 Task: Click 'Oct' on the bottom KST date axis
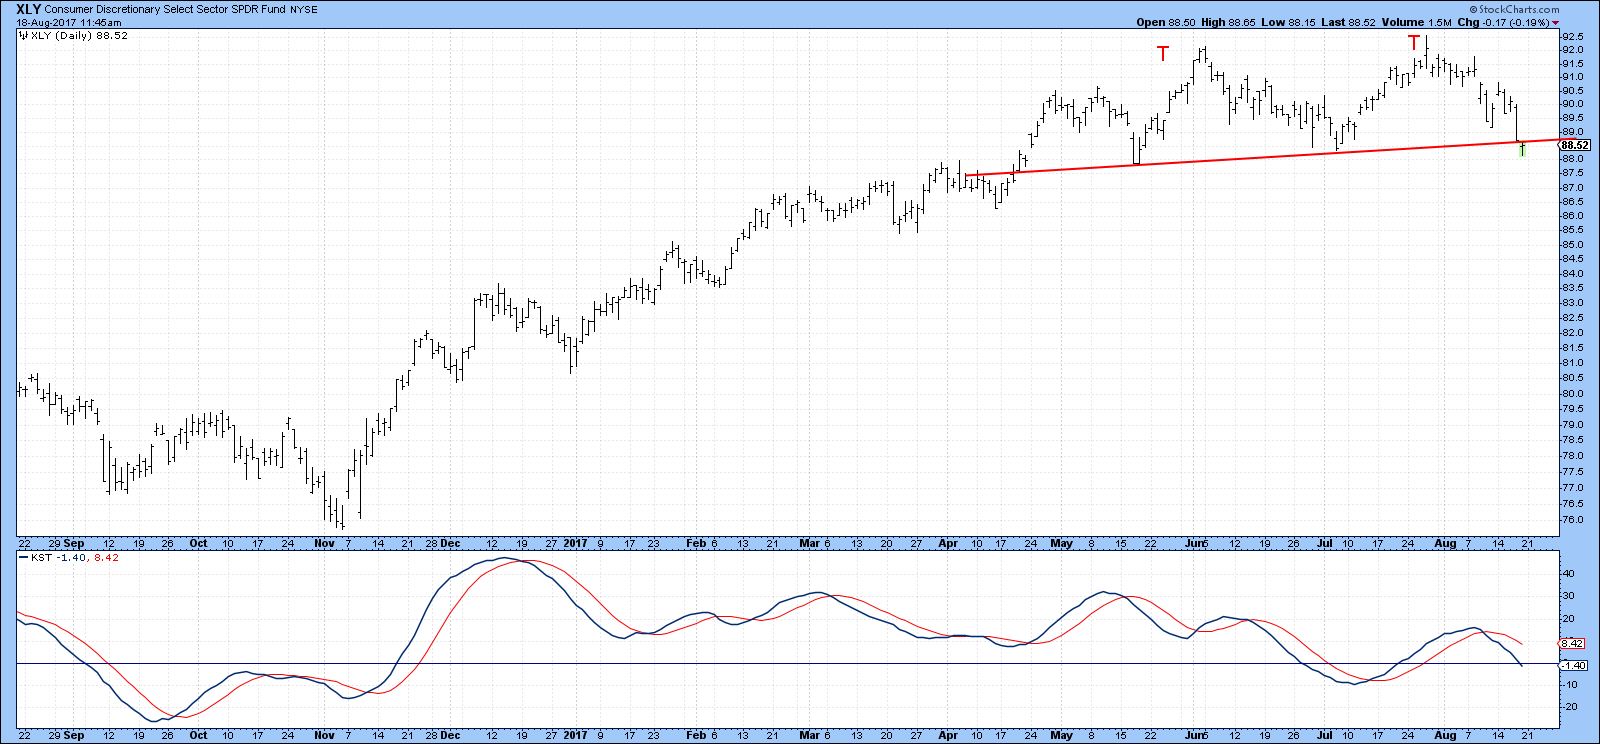[198, 735]
